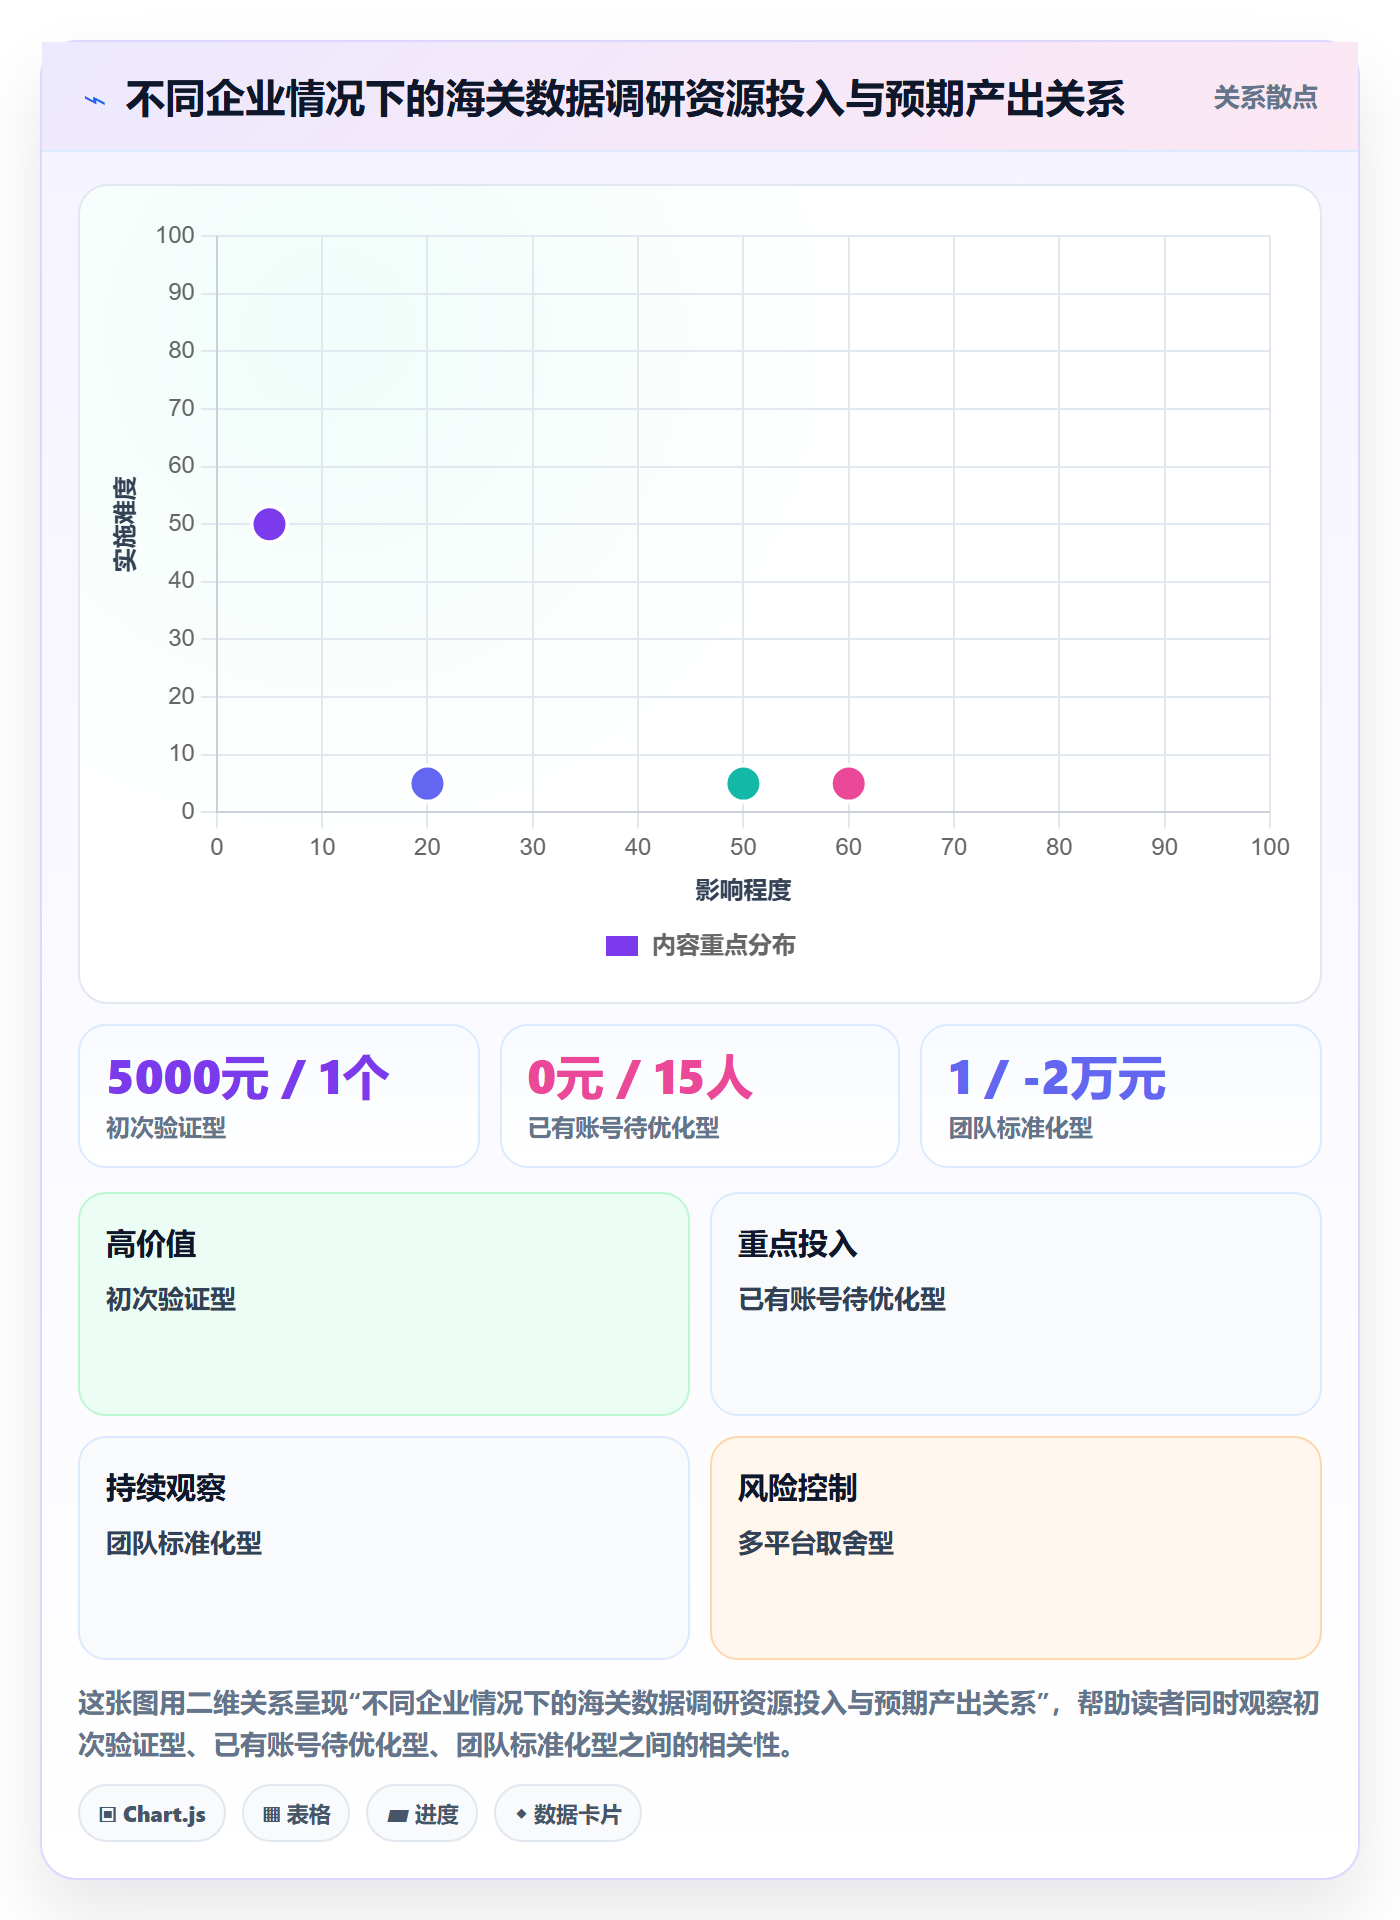Select the purple scatter point at y=50
1400x1920 pixels.
[269, 524]
